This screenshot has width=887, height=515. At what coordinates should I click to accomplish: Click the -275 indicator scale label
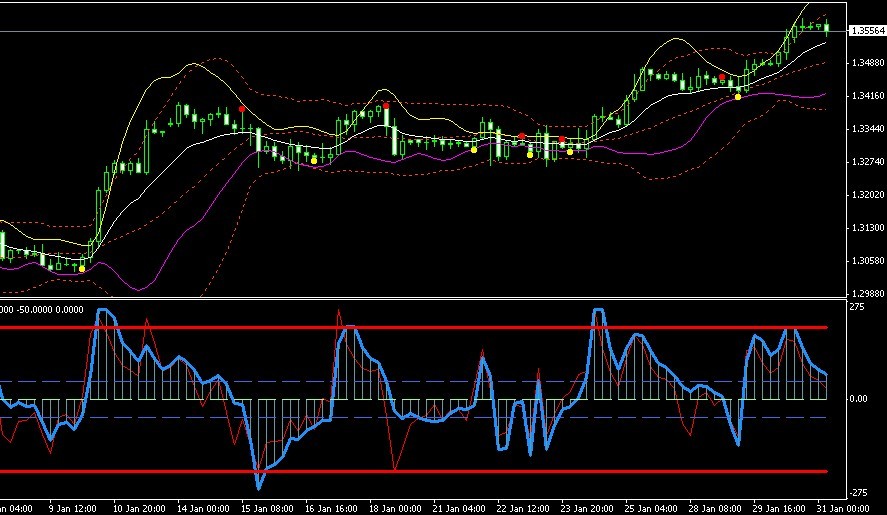(859, 493)
